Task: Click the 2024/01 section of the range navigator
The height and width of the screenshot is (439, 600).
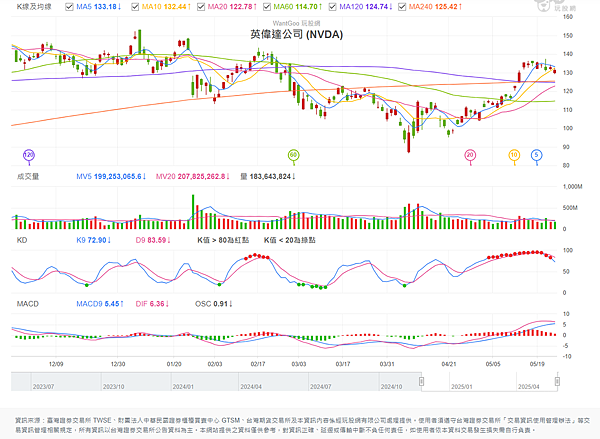Action: click(205, 382)
